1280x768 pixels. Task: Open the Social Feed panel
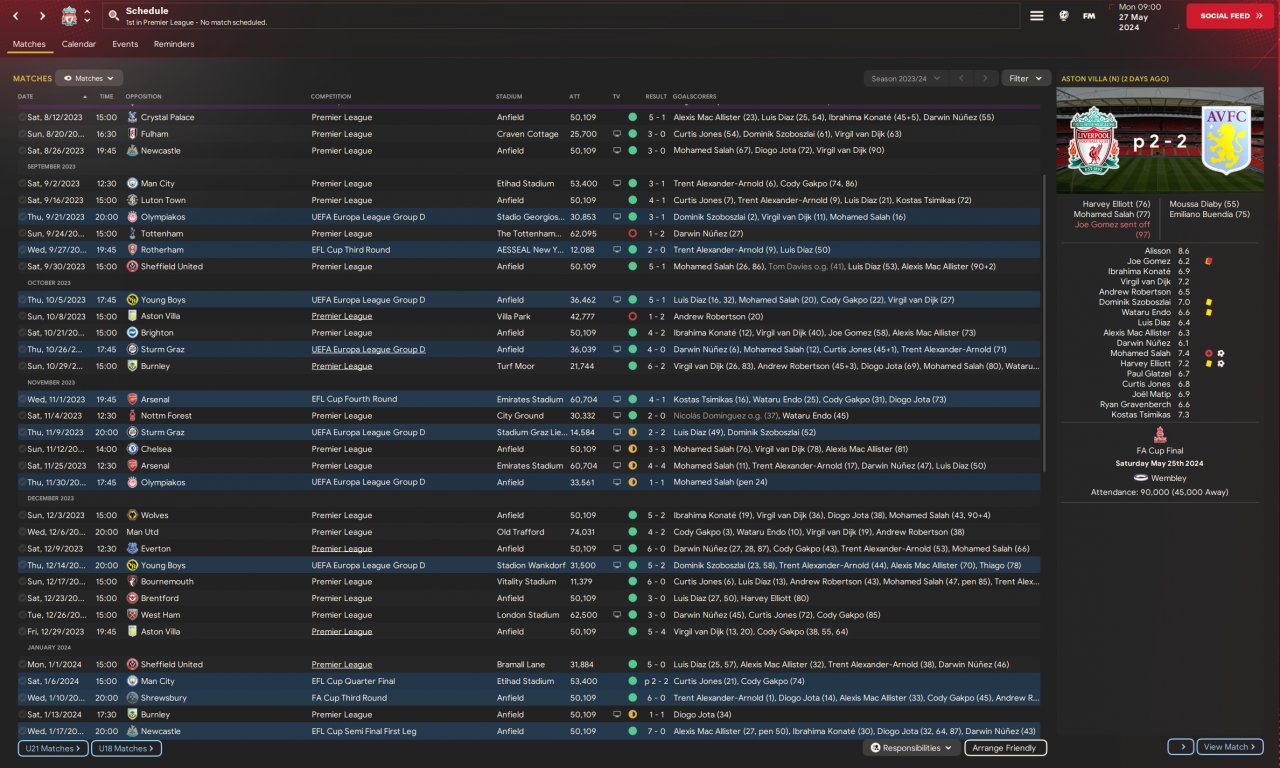[1232, 16]
